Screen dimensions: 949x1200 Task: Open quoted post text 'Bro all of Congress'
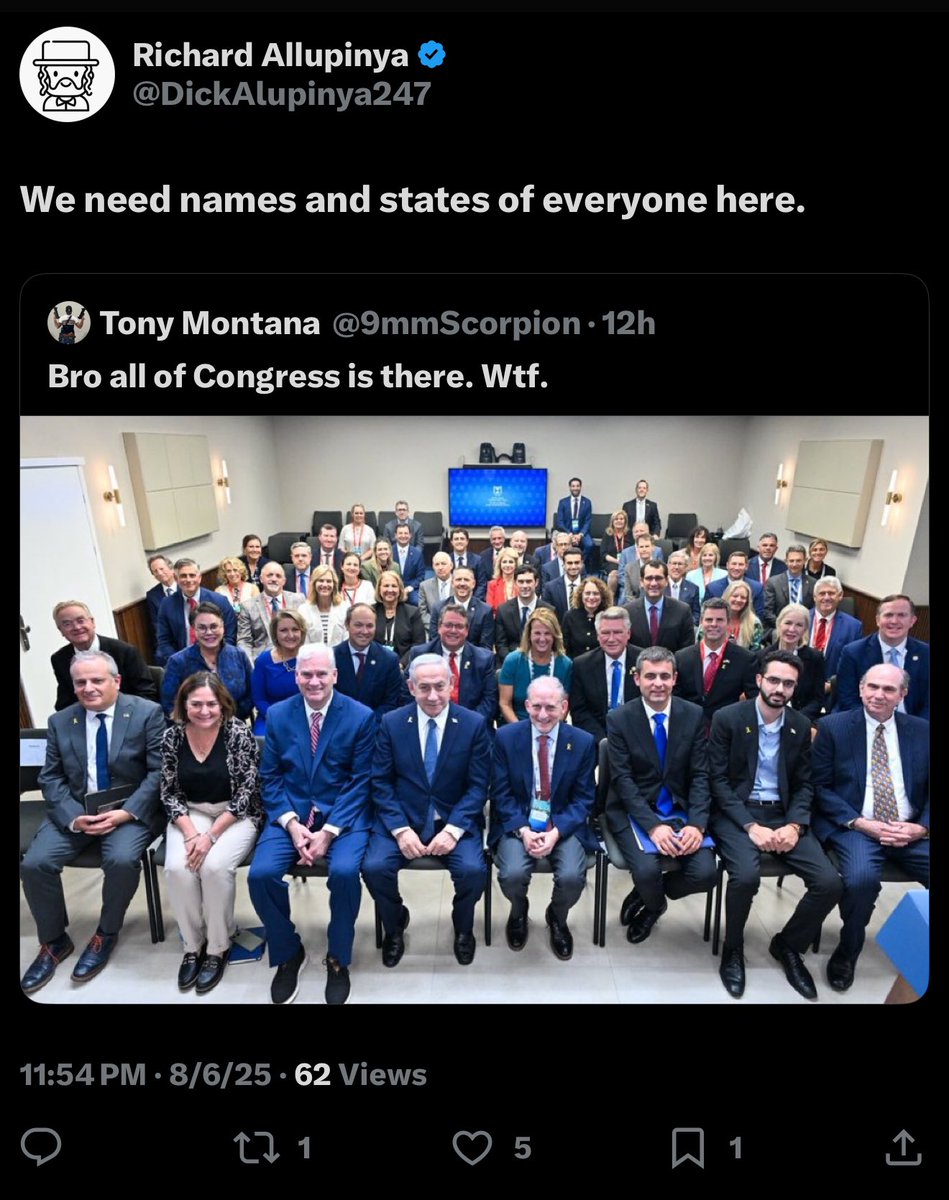(298, 375)
